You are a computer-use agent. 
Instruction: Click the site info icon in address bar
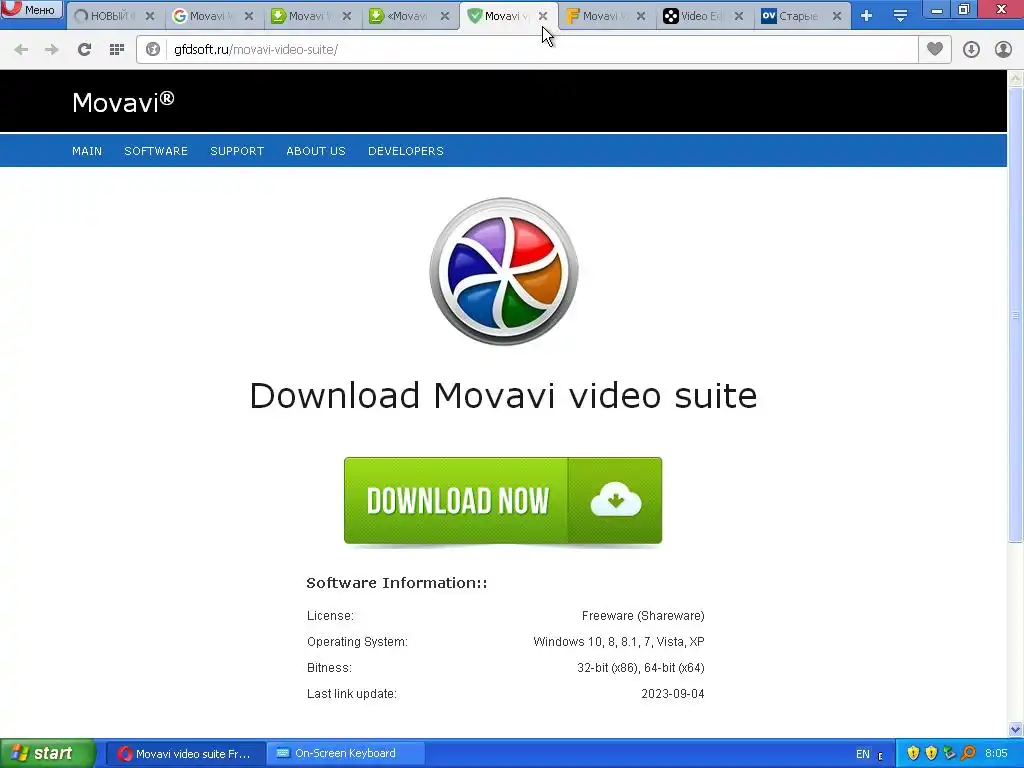(153, 50)
